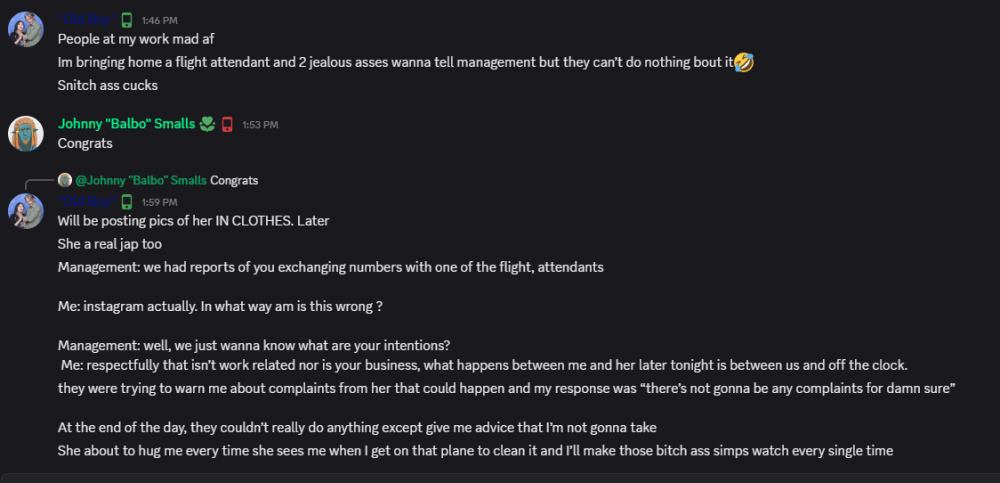Click the "Old Boy" username at 1:59 PM

(85, 201)
